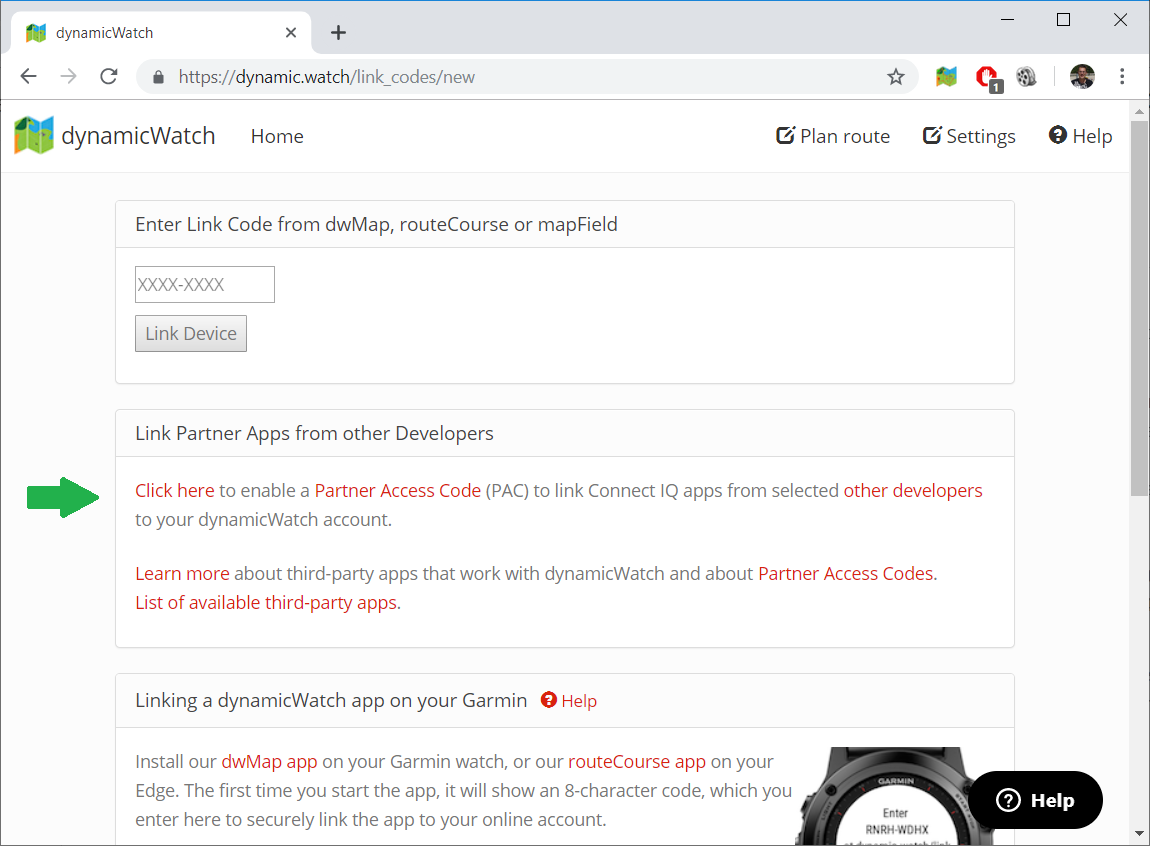This screenshot has width=1150, height=846.
Task: Click the floating black Help button
Action: point(1035,800)
